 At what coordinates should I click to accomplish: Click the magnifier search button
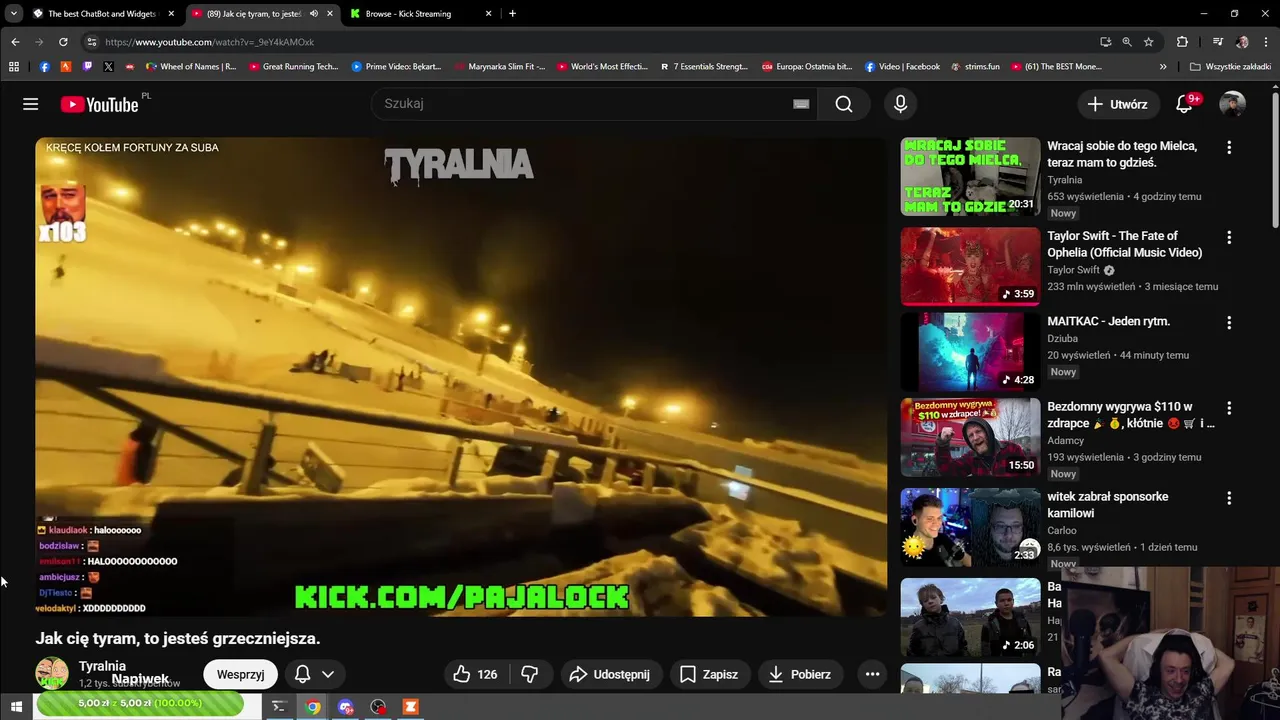(844, 104)
